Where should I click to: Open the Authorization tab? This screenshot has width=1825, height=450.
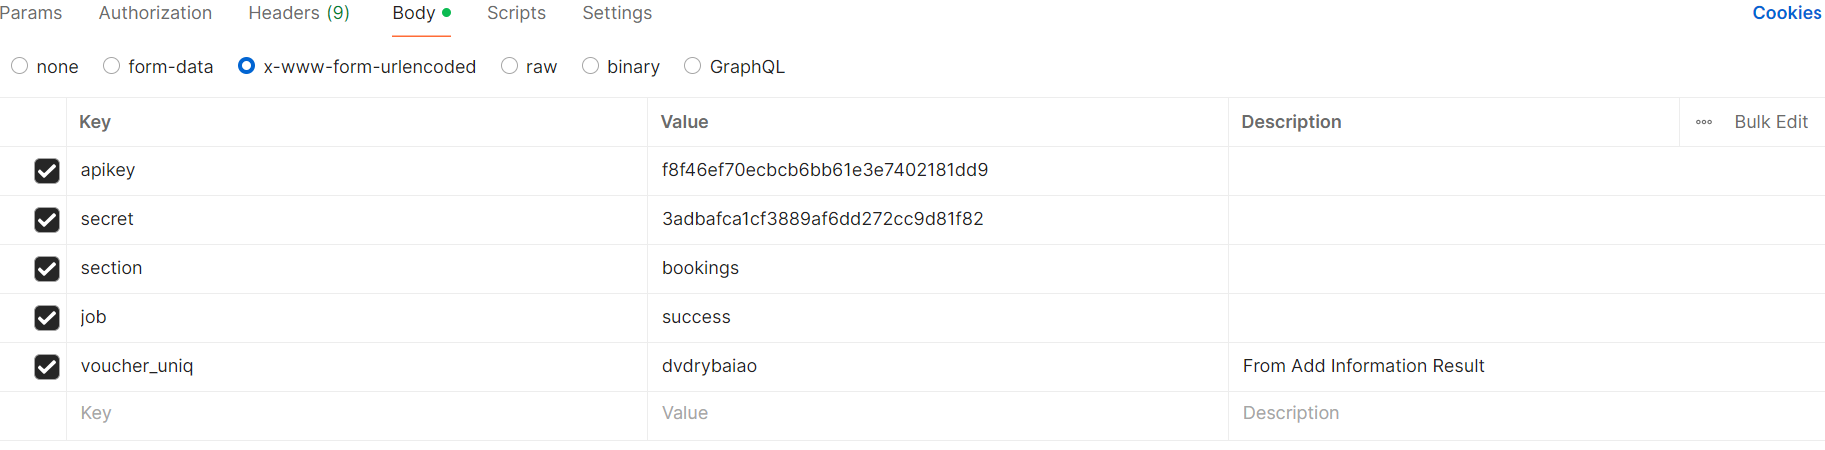click(x=155, y=13)
